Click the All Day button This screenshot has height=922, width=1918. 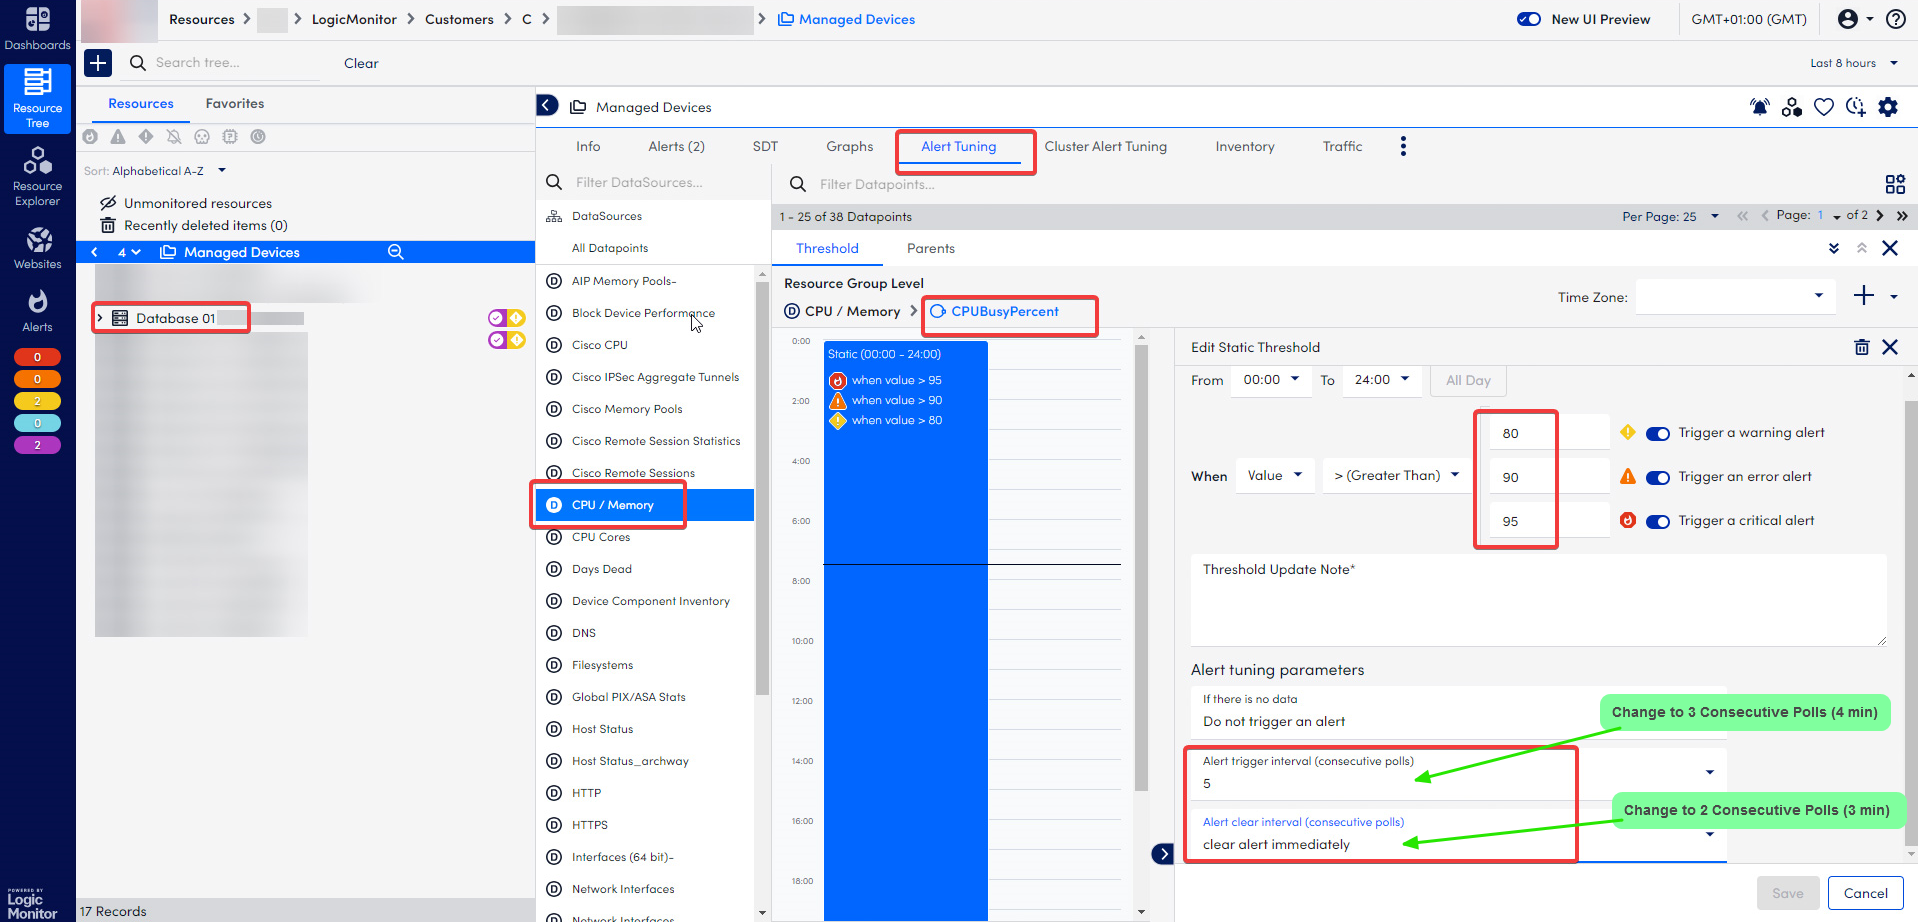[x=1468, y=381]
